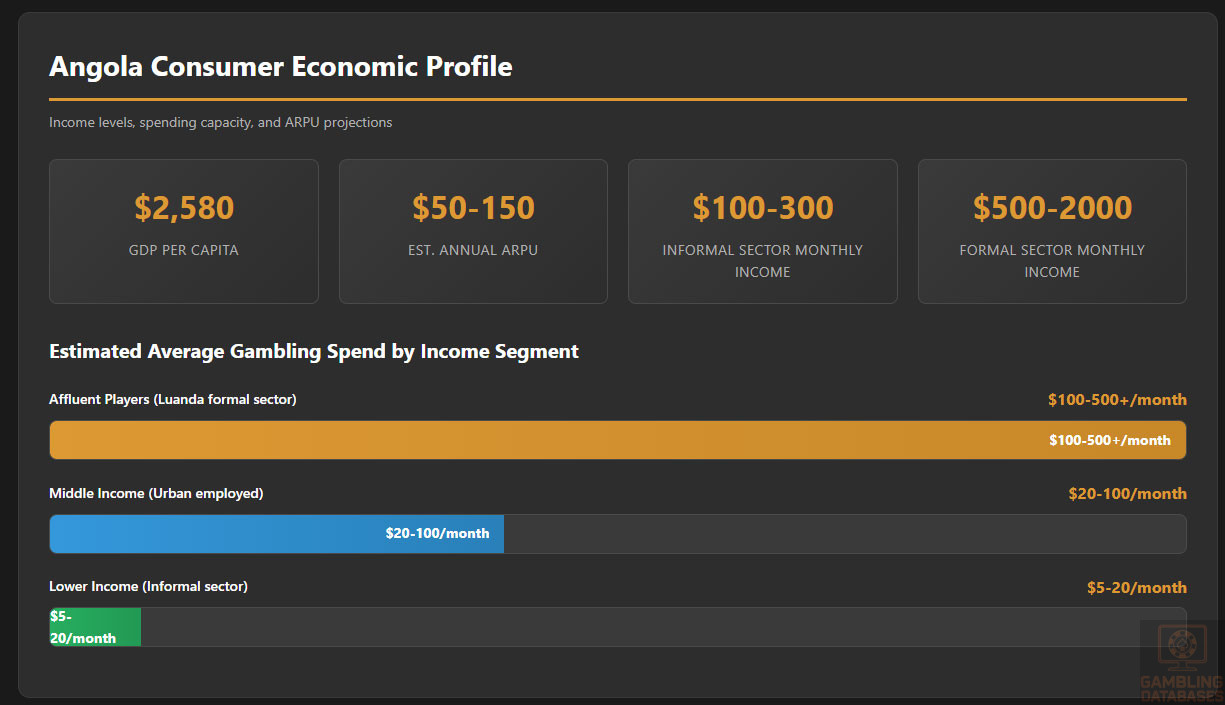Click the Affluent Players (Luanda formal sector) label

point(173,400)
